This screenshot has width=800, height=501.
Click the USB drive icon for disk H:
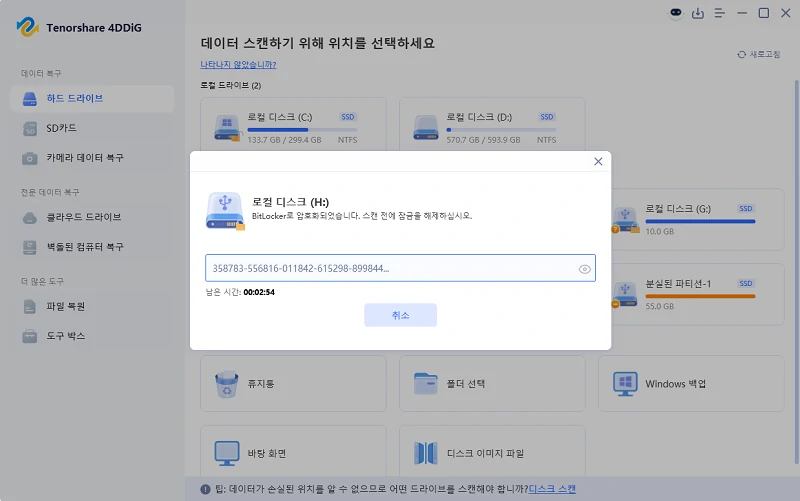click(225, 211)
